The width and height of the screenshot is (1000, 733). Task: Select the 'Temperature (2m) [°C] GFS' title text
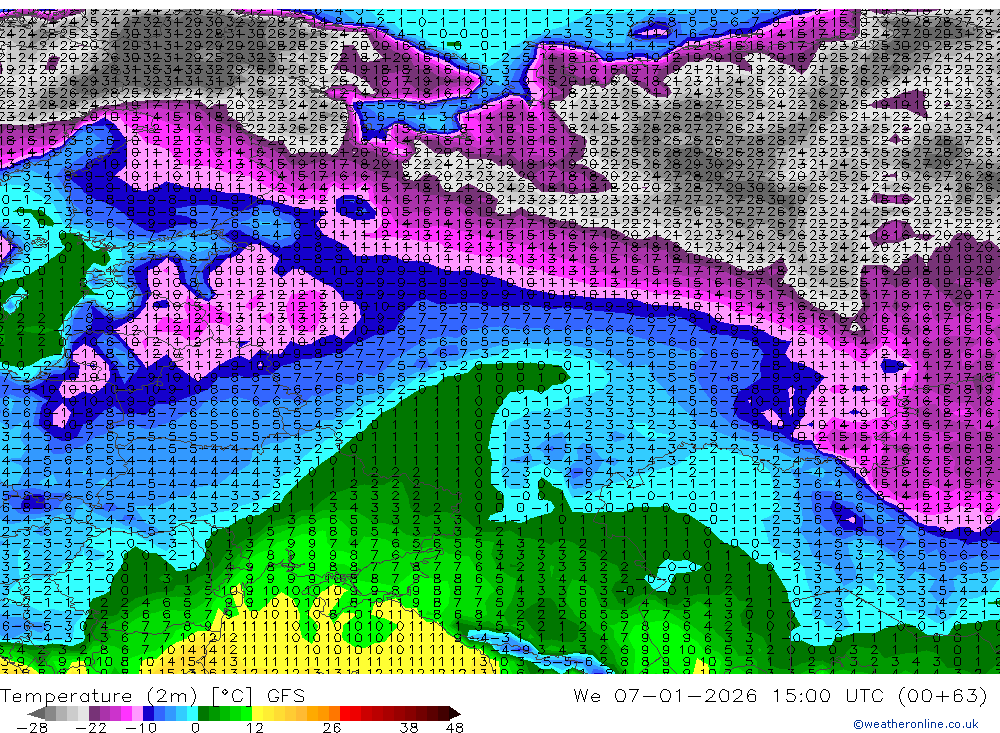[x=152, y=695]
